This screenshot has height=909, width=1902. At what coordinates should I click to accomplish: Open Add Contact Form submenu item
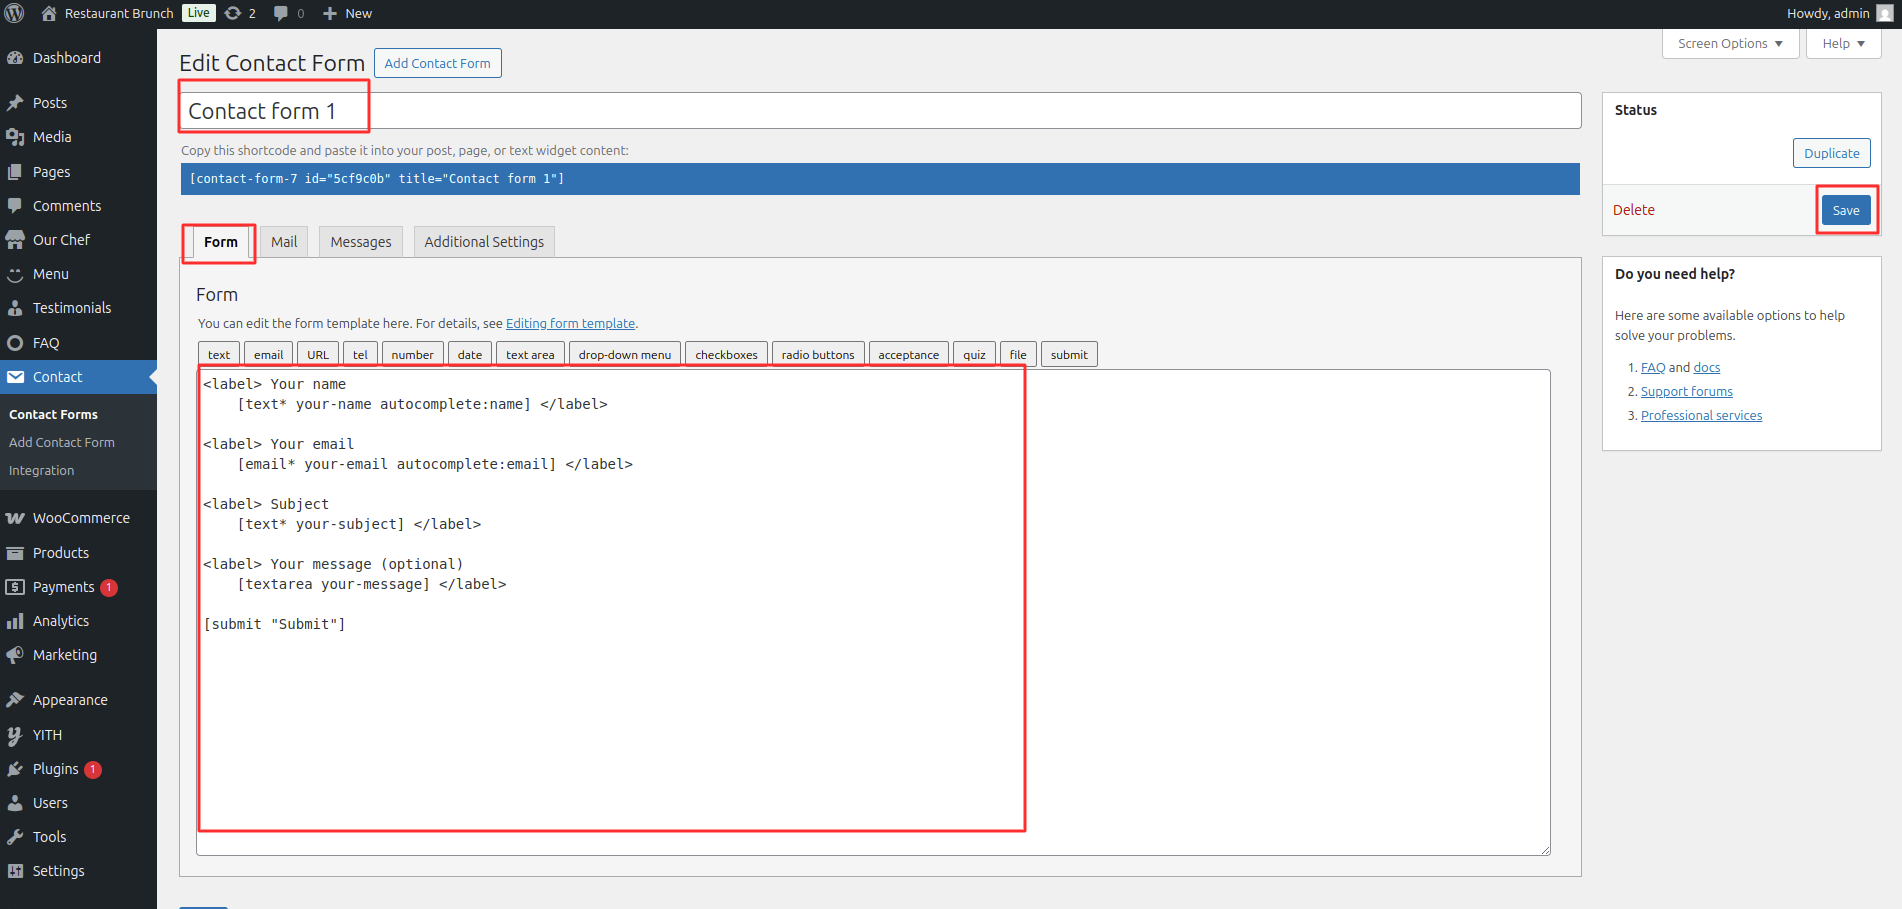62,442
